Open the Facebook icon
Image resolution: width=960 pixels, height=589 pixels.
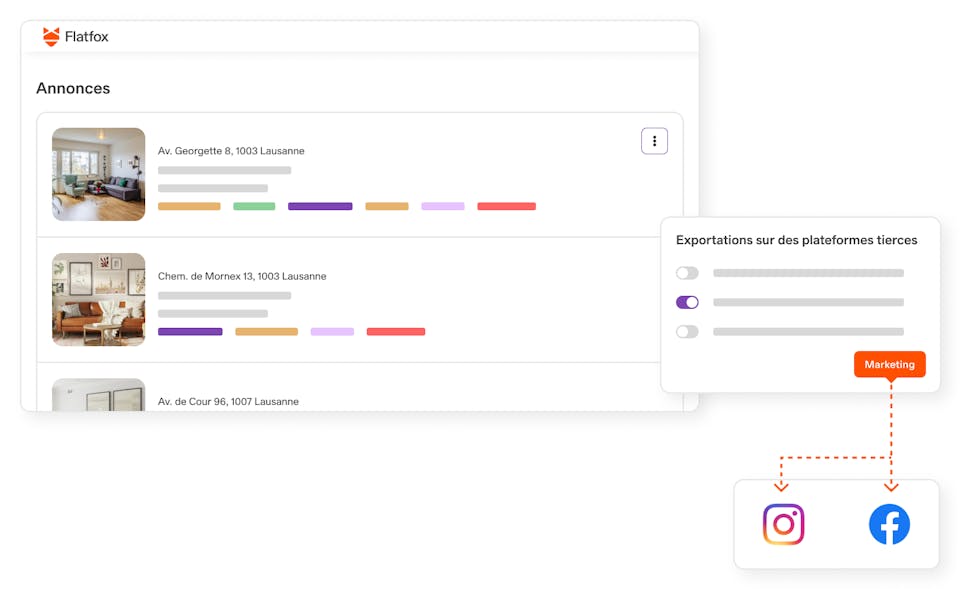pos(889,524)
